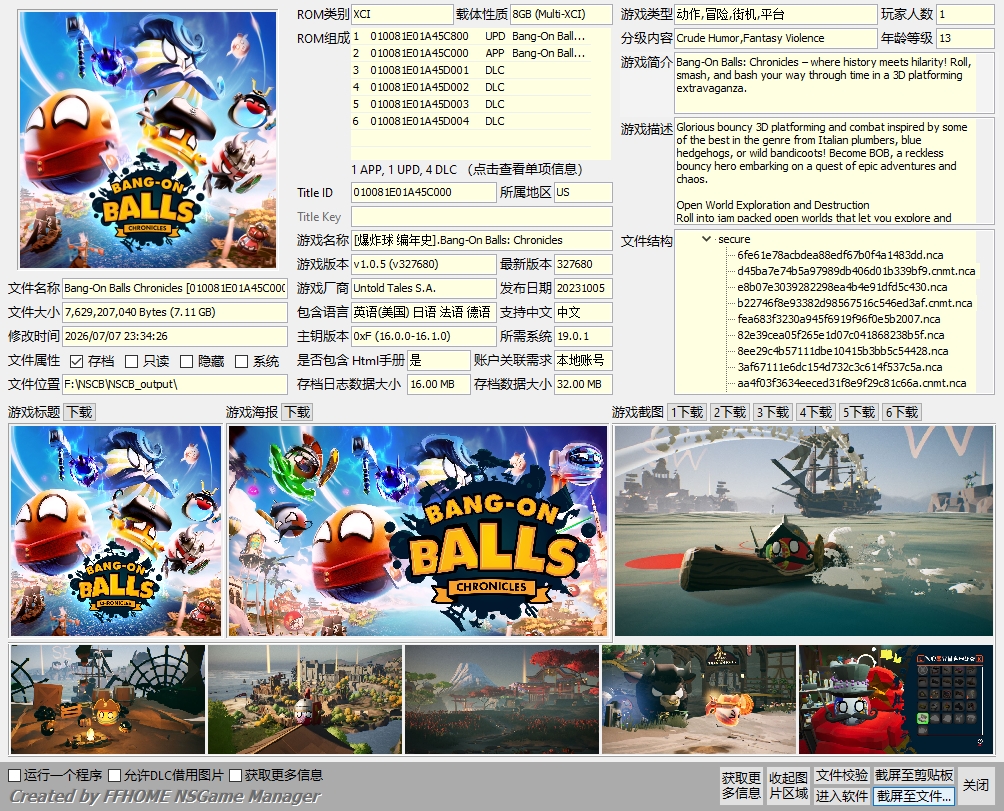Click the empty Title Key field
The width and height of the screenshot is (1004, 811).
pyautogui.click(x=482, y=216)
